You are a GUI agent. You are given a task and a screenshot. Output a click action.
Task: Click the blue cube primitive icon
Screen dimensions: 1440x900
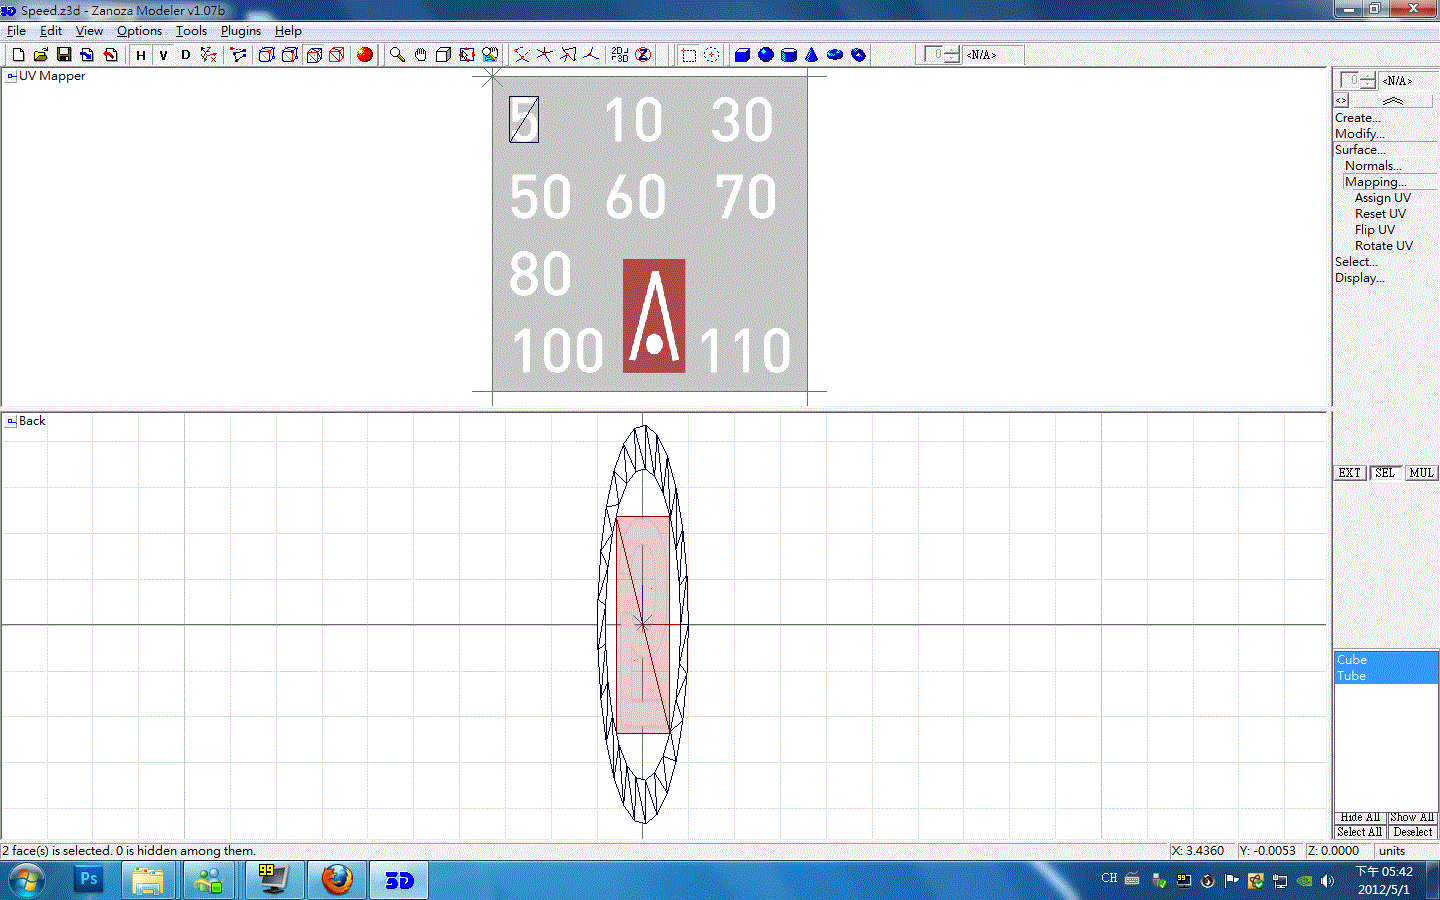coord(742,55)
